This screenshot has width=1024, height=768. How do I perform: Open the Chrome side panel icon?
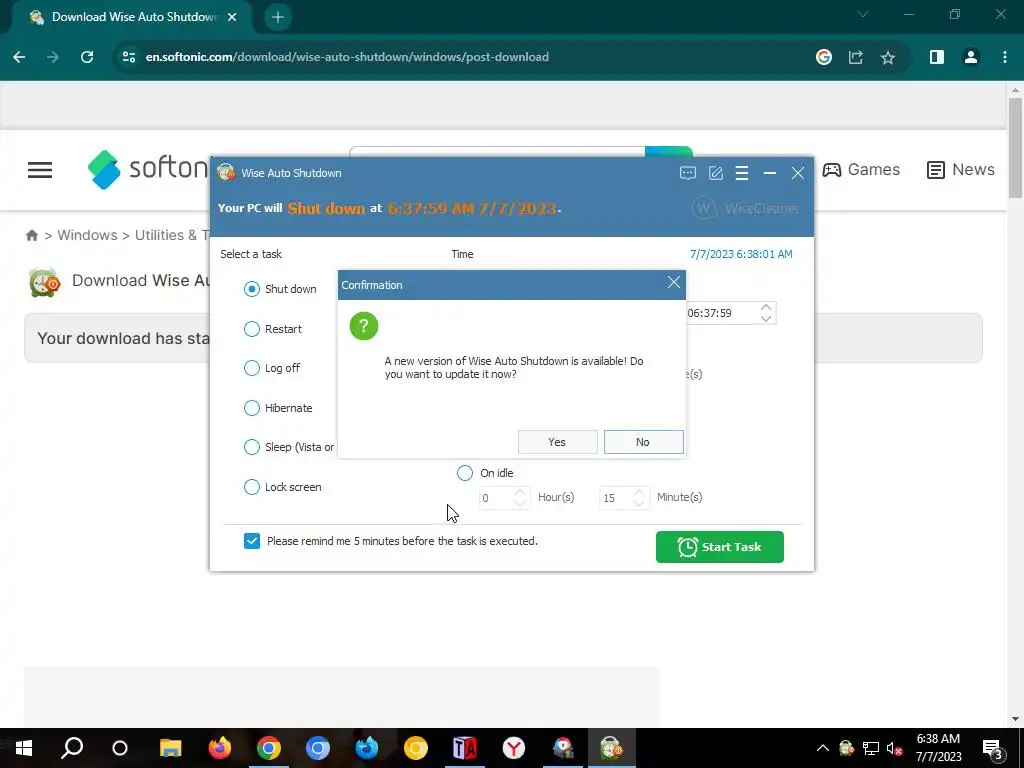click(936, 57)
